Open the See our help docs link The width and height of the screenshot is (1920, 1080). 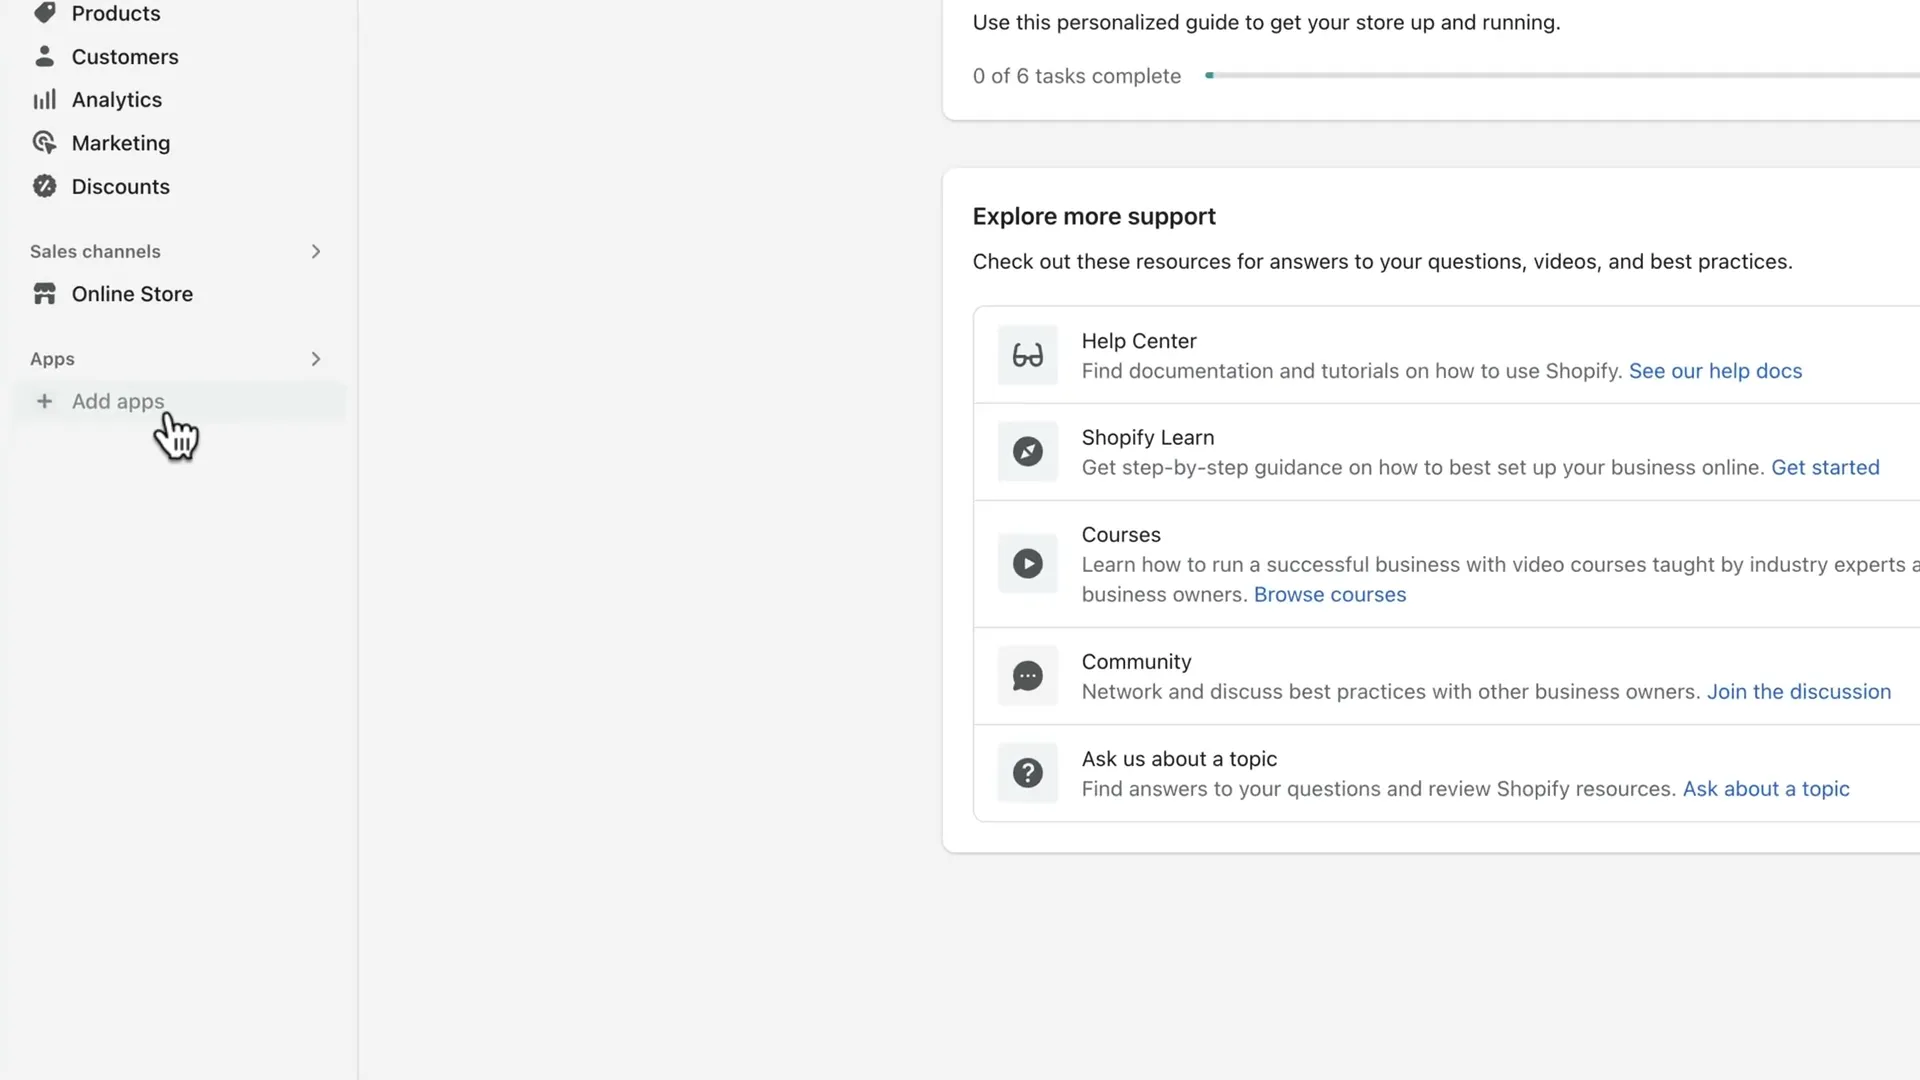(1715, 371)
